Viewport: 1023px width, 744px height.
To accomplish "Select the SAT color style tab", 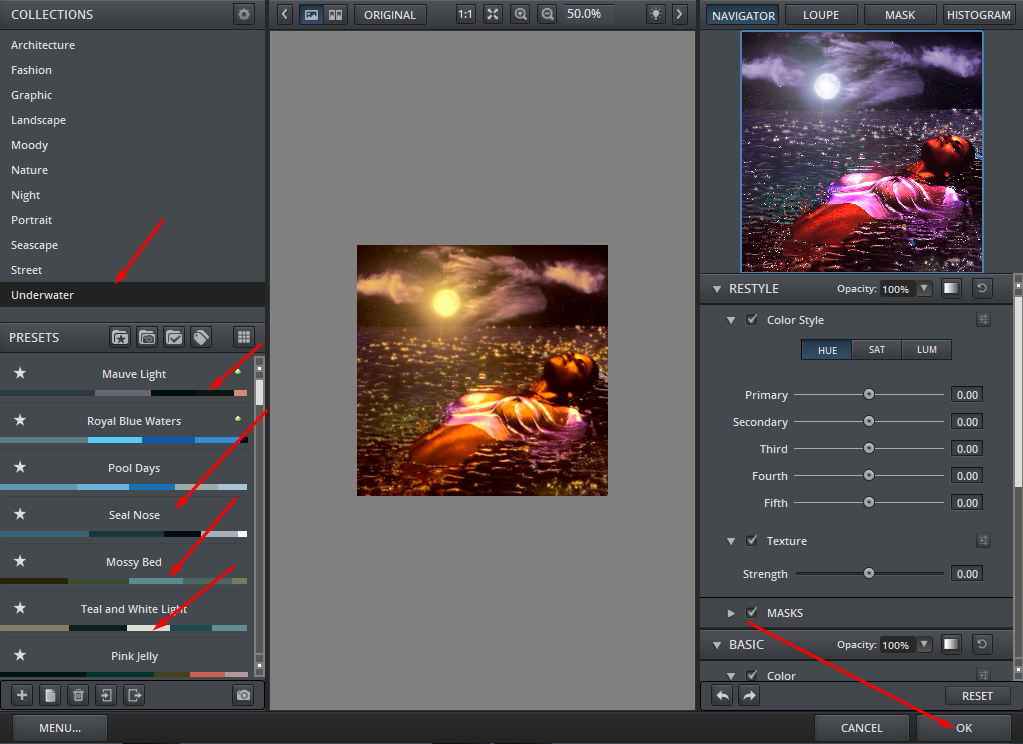I will click(x=877, y=350).
